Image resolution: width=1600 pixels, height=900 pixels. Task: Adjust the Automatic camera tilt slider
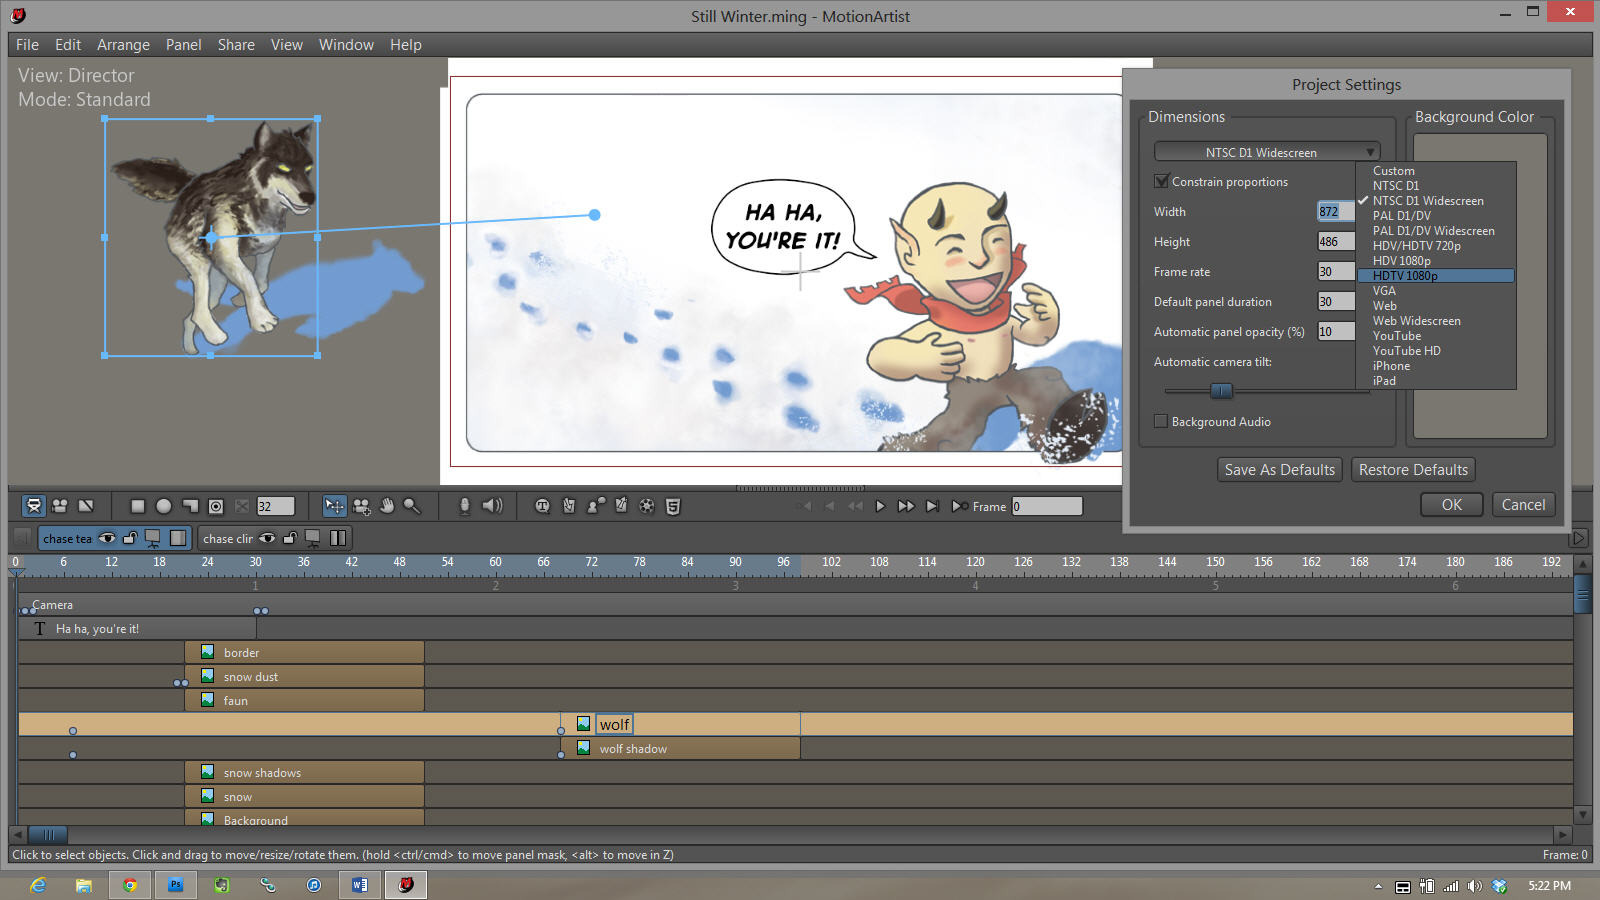tap(1221, 391)
